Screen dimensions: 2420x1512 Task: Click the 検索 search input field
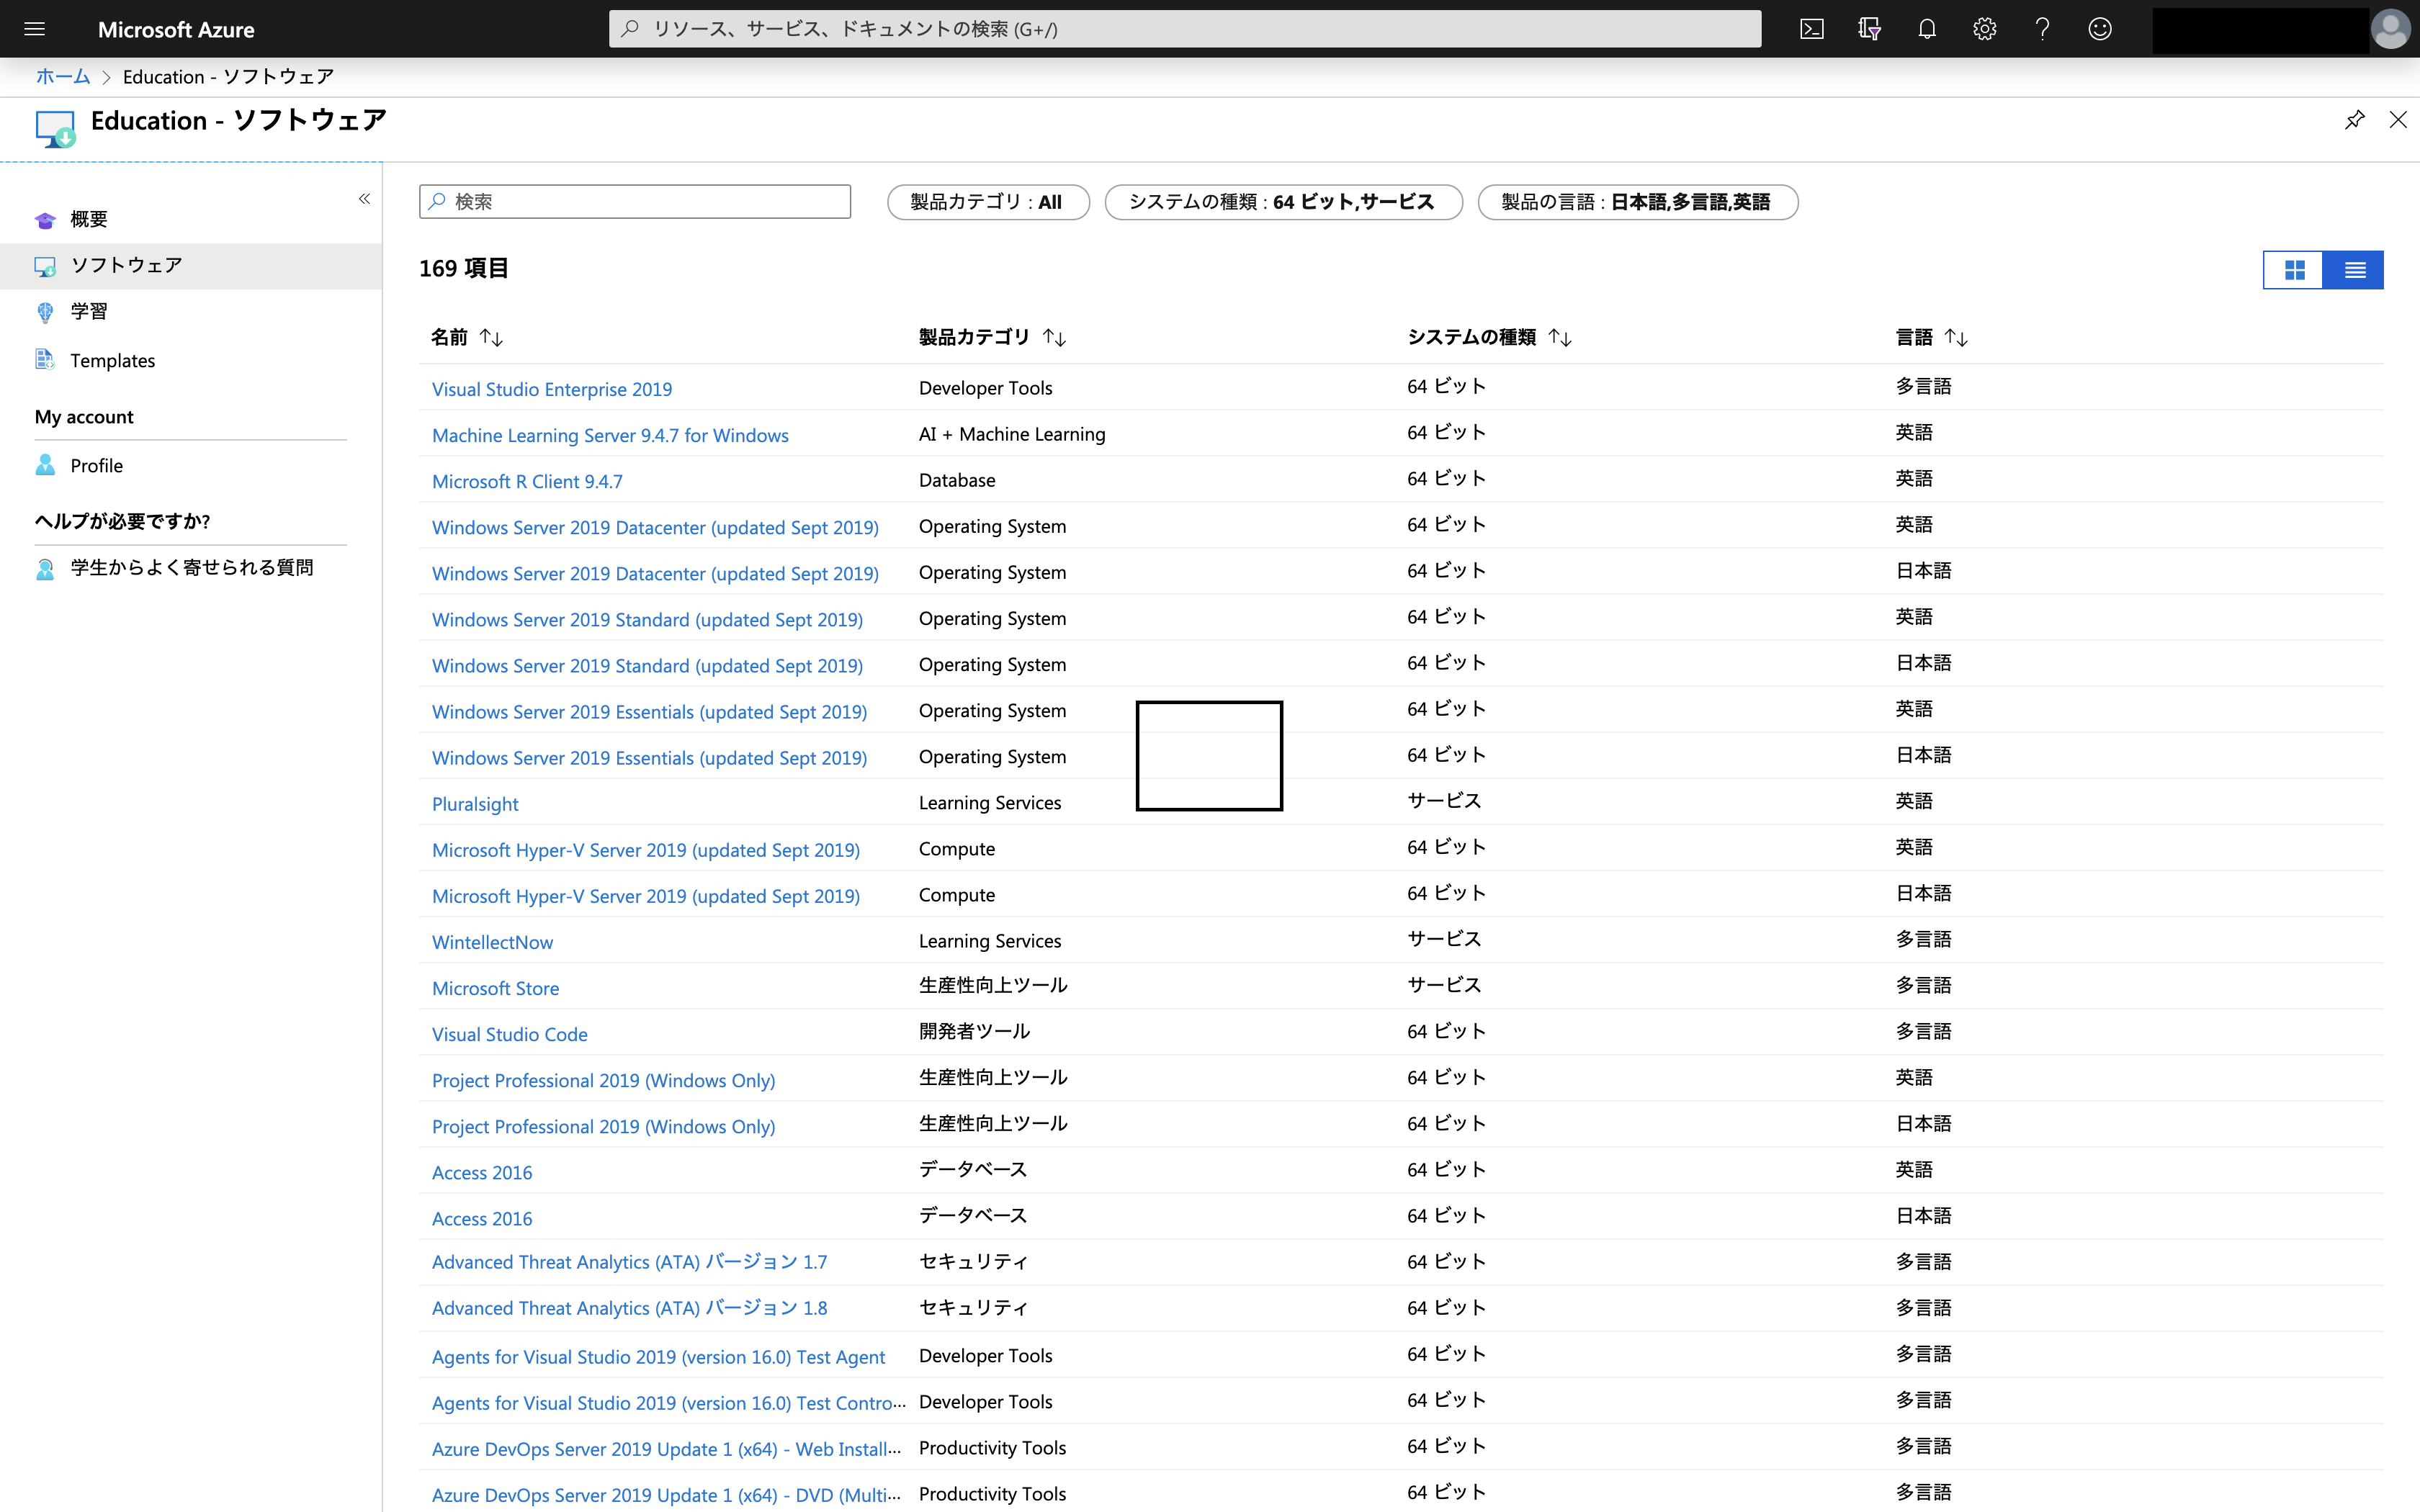(x=635, y=201)
